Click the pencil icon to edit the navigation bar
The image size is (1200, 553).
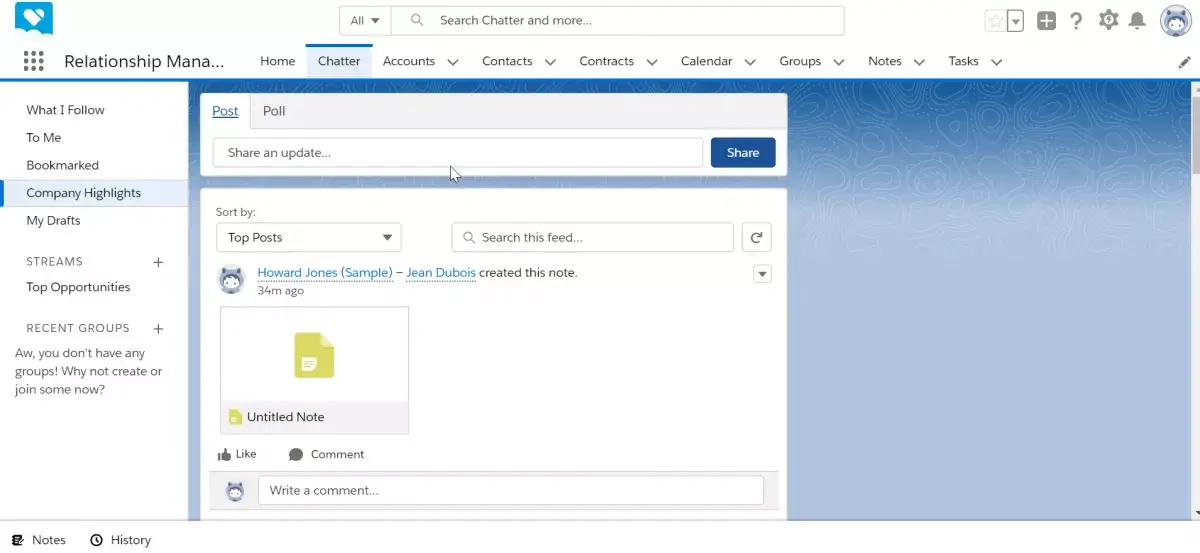[x=1185, y=62]
